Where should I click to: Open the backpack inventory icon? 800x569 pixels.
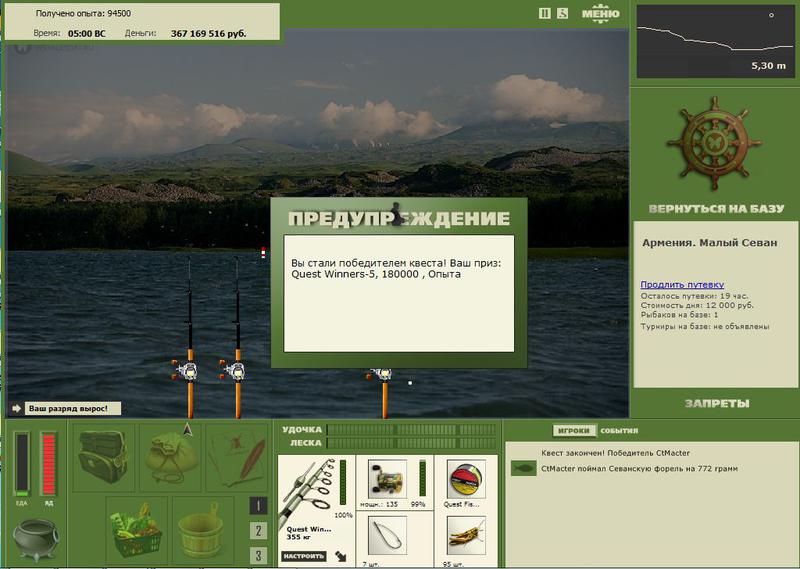pos(104,457)
